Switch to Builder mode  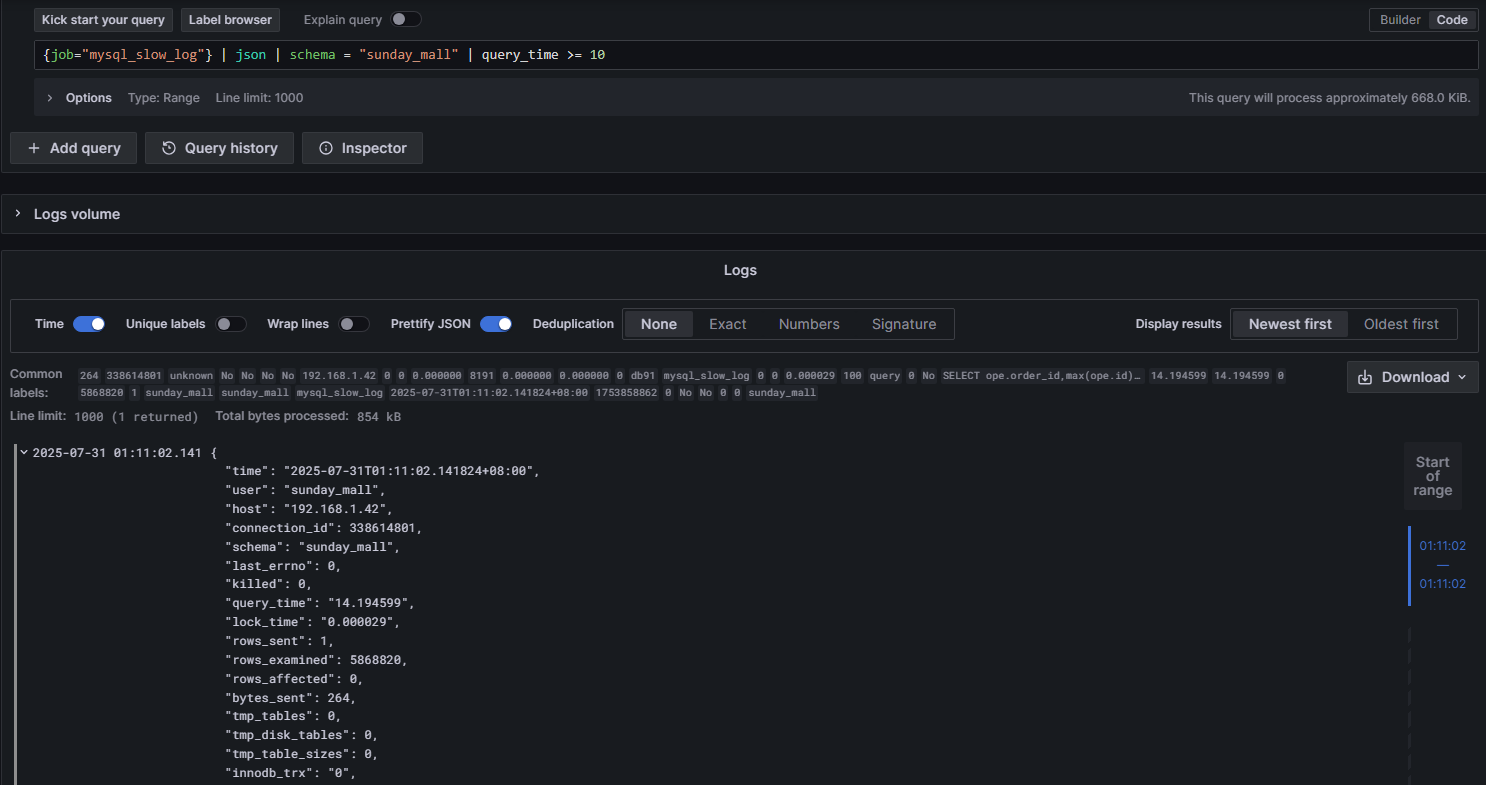(1400, 20)
